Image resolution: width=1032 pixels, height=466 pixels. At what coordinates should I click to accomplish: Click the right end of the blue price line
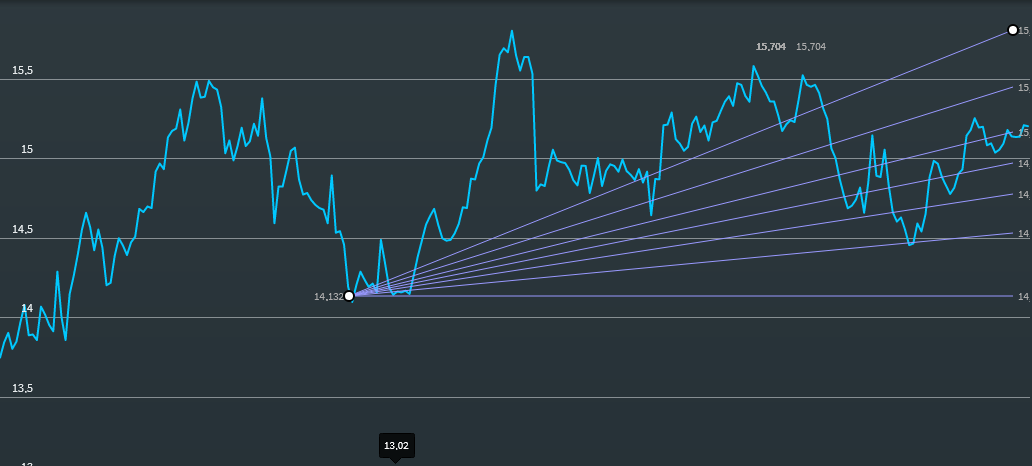tap(1027, 126)
